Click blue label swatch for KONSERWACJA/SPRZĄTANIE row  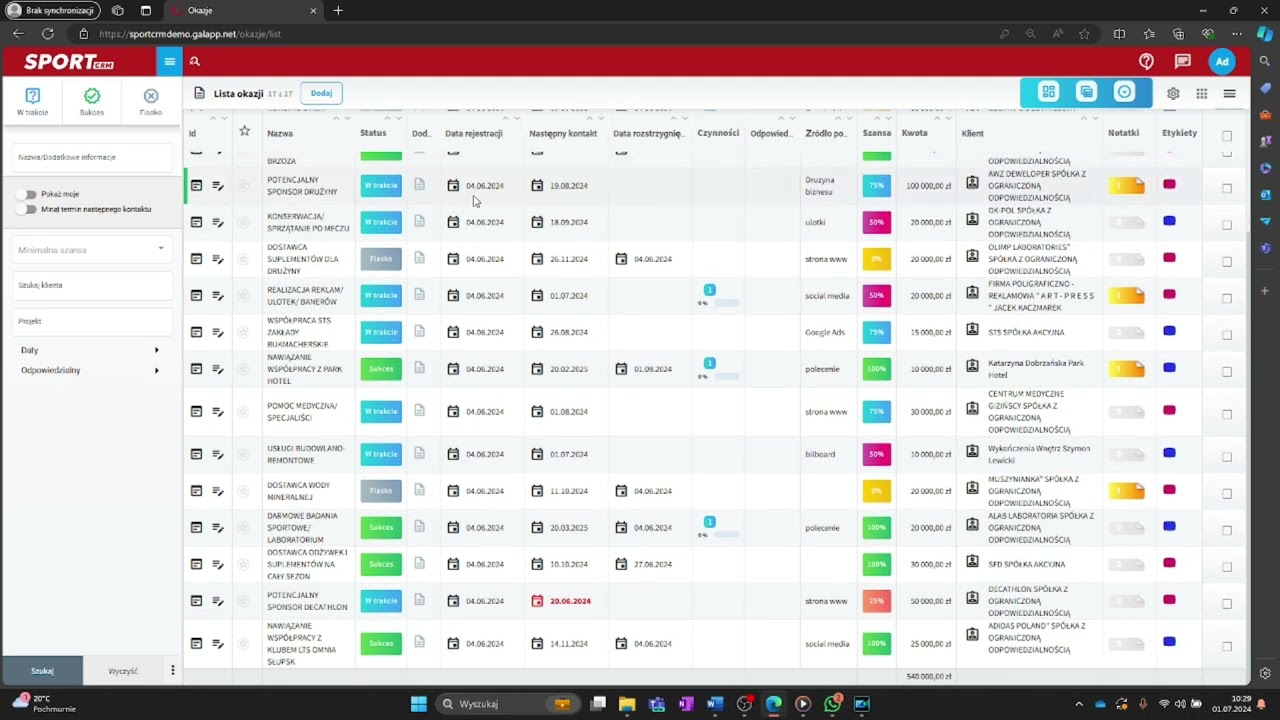click(1169, 221)
